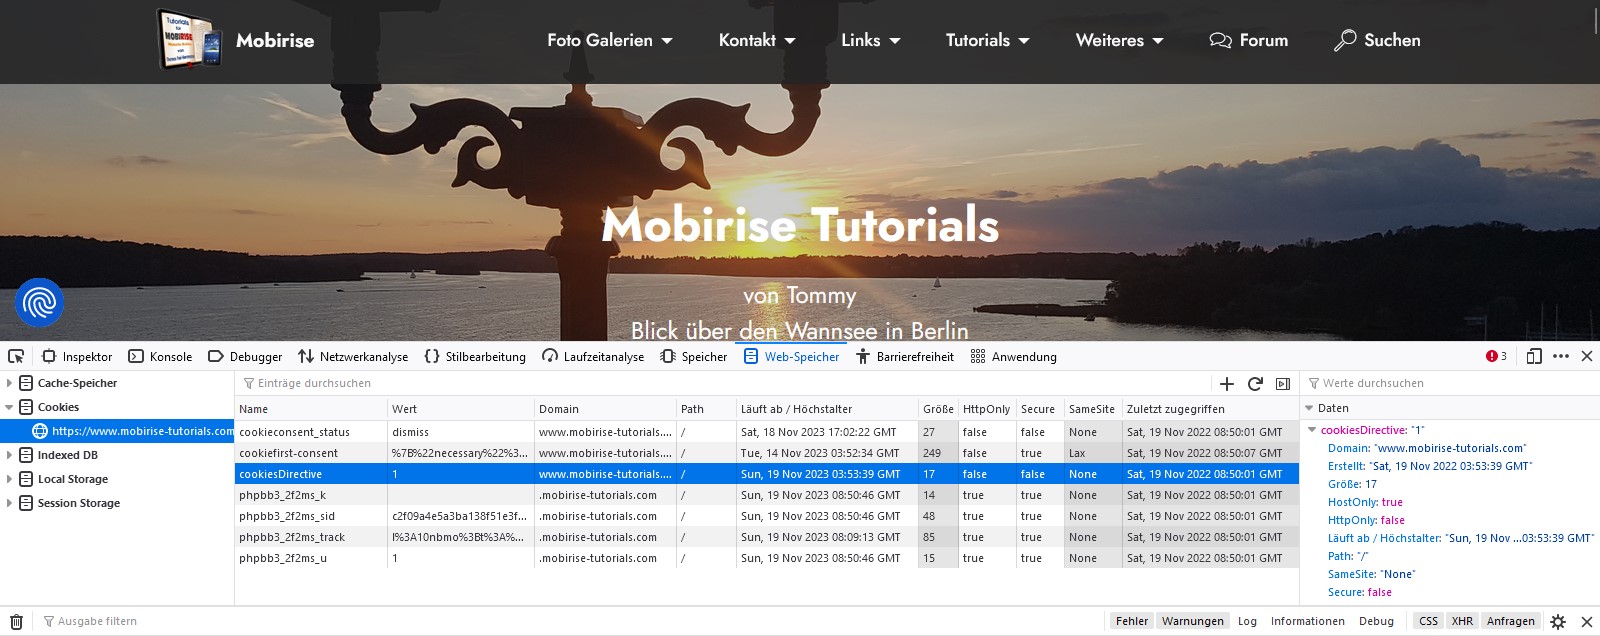Switch to the Netzwerkanalyse tab
The image size is (1600, 636).
[353, 357]
